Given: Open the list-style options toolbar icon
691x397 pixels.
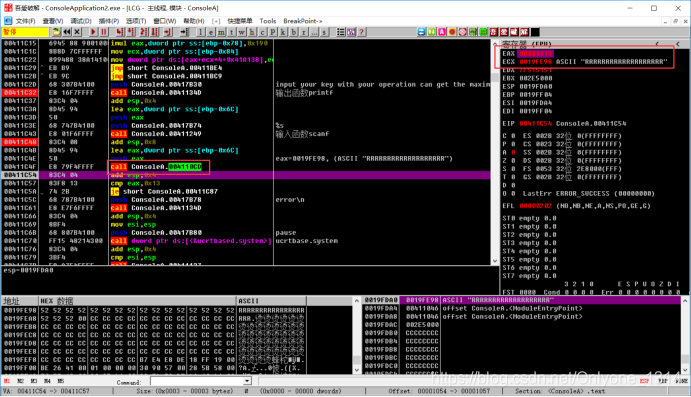Looking at the screenshot, I should click(341, 32).
